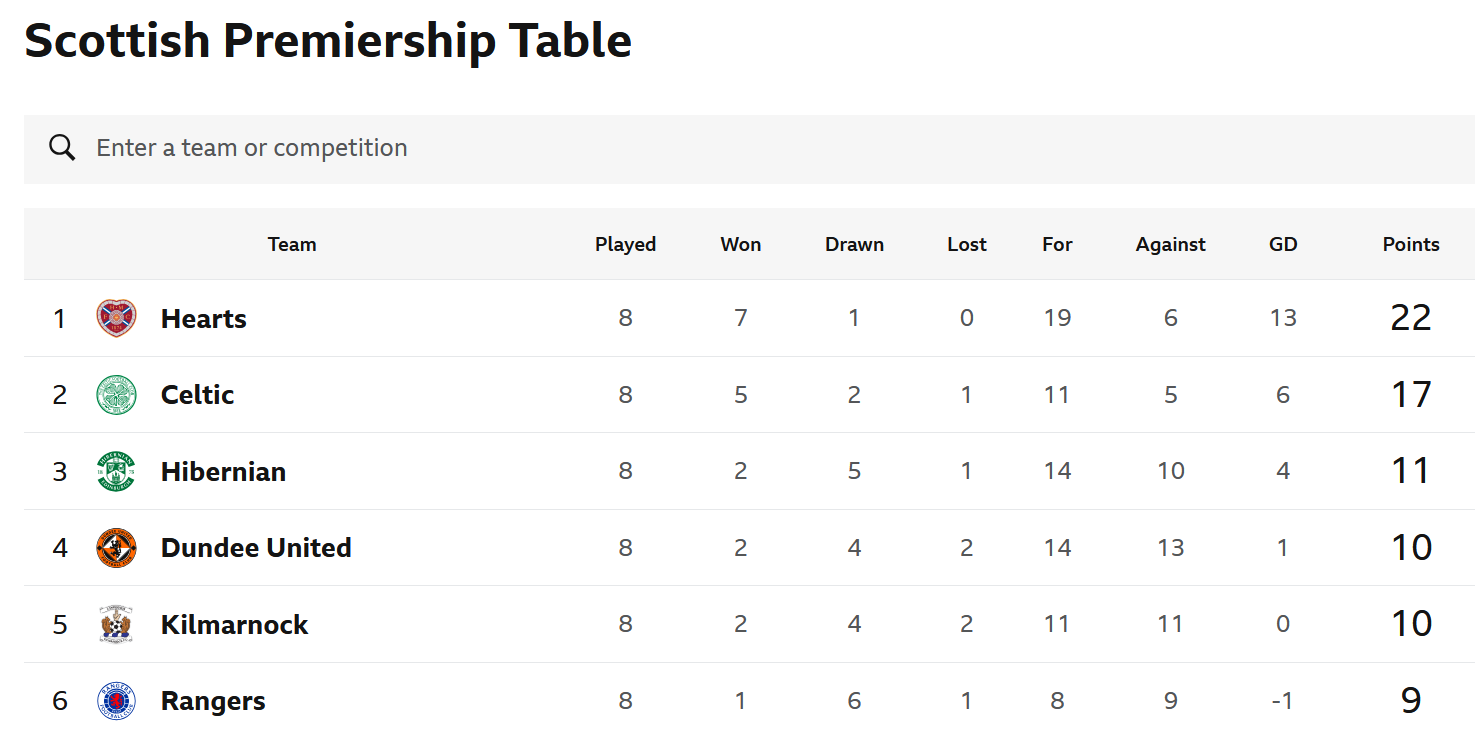
Task: Click the search magnifier icon
Action: coord(62,149)
